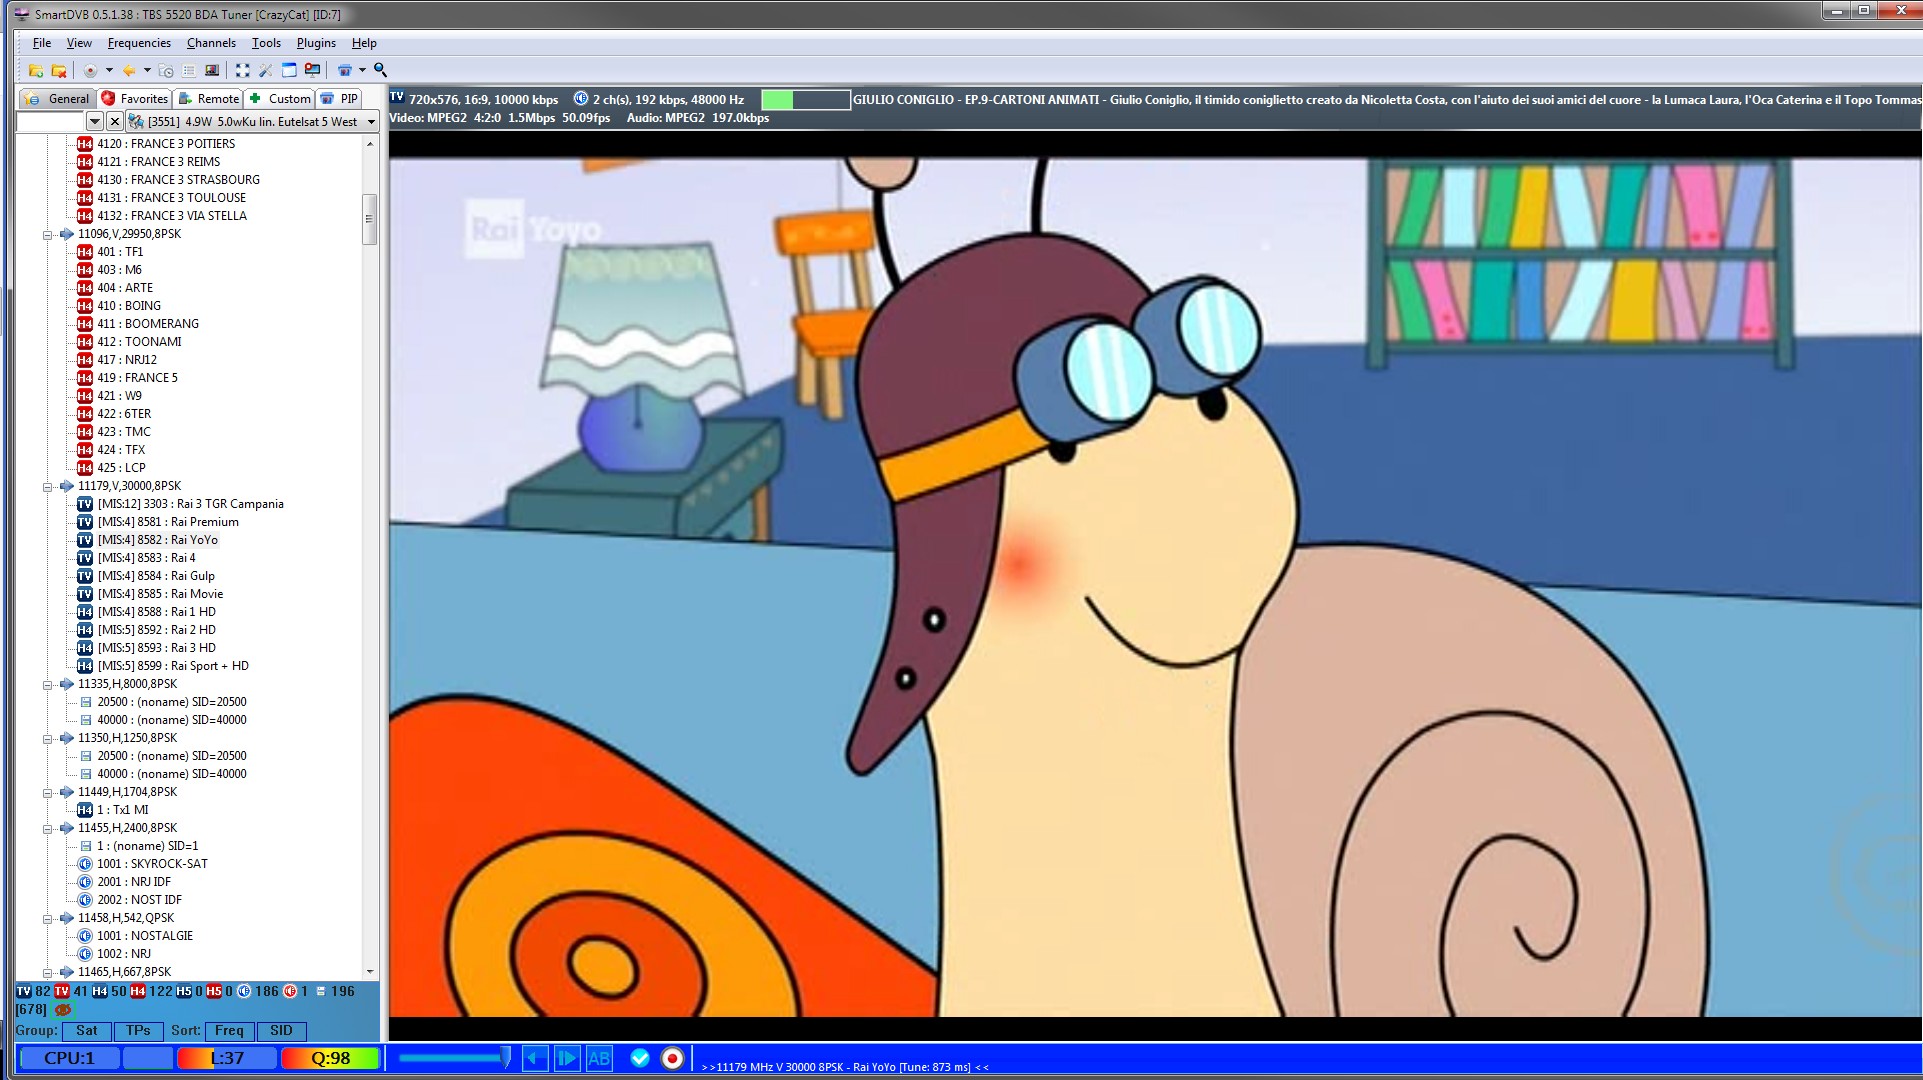Switch to the PIP tab
Screen dimensions: 1923x1080
[340, 98]
